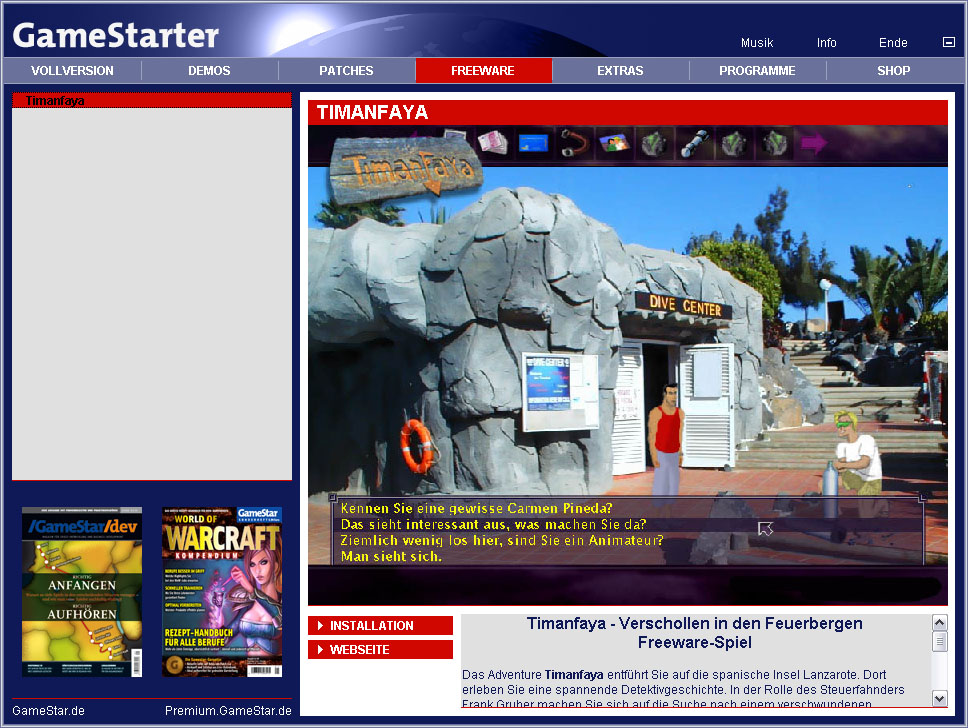Click the couple photo inventory icon
The width and height of the screenshot is (968, 728).
pos(614,143)
